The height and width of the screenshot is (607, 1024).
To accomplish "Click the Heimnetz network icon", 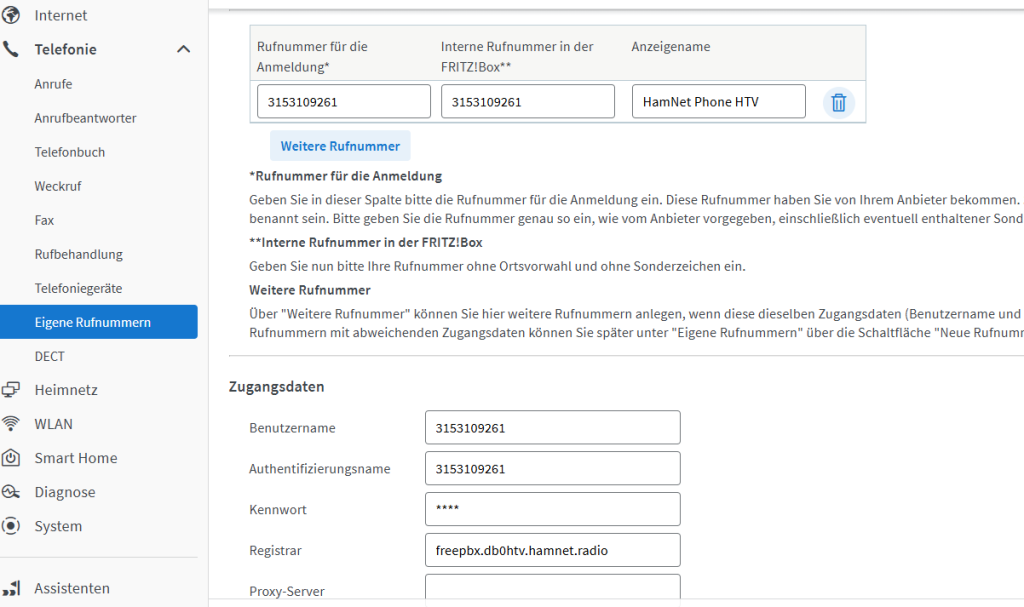I will tap(12, 390).
